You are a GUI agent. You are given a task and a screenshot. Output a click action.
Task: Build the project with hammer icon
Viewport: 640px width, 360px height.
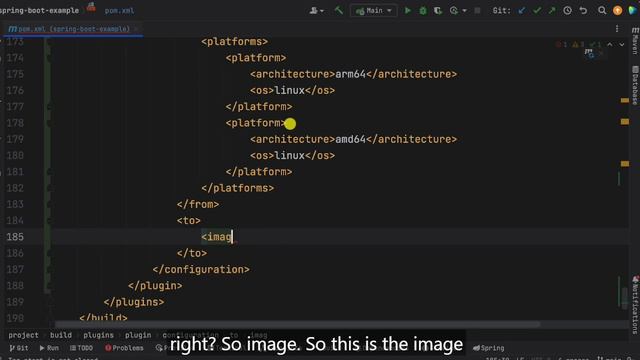(x=339, y=11)
